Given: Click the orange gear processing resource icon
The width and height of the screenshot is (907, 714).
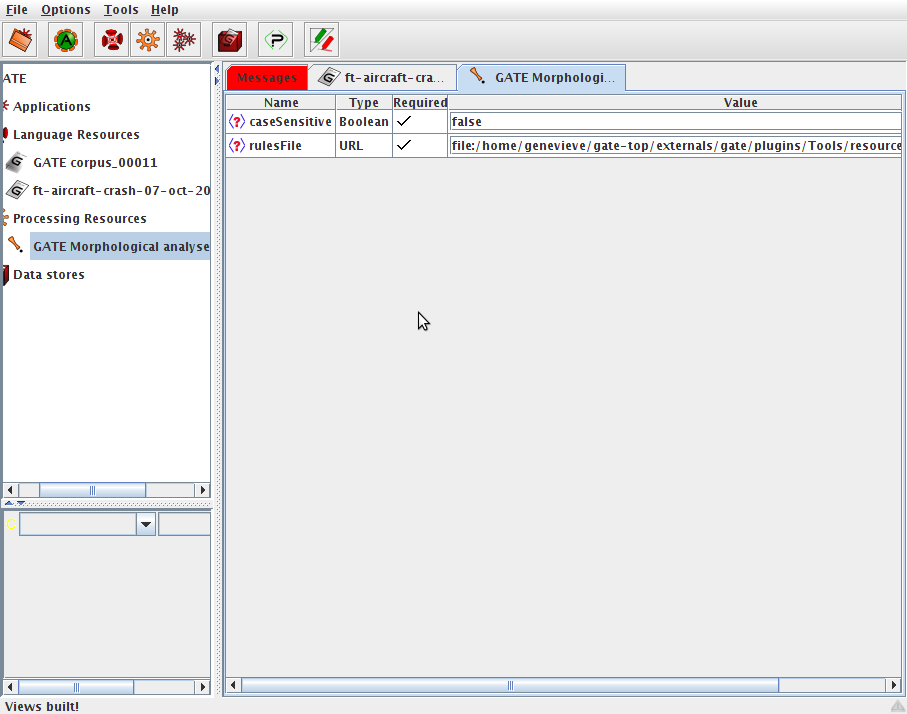Looking at the screenshot, I should point(148,40).
